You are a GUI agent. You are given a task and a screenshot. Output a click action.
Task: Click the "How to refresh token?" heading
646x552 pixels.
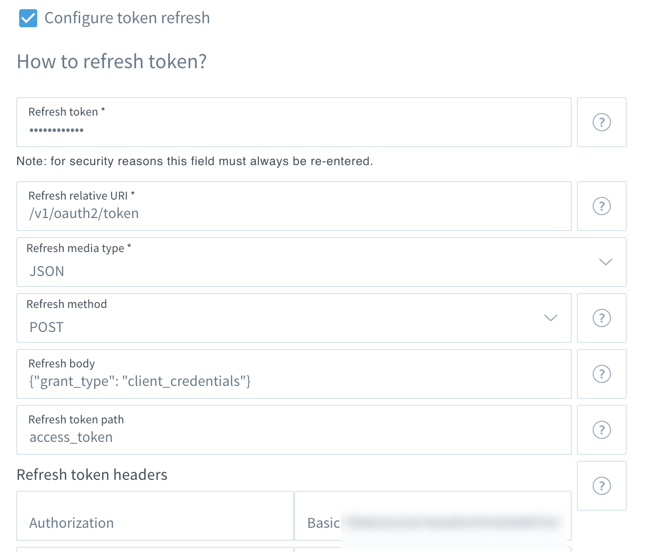tap(112, 61)
